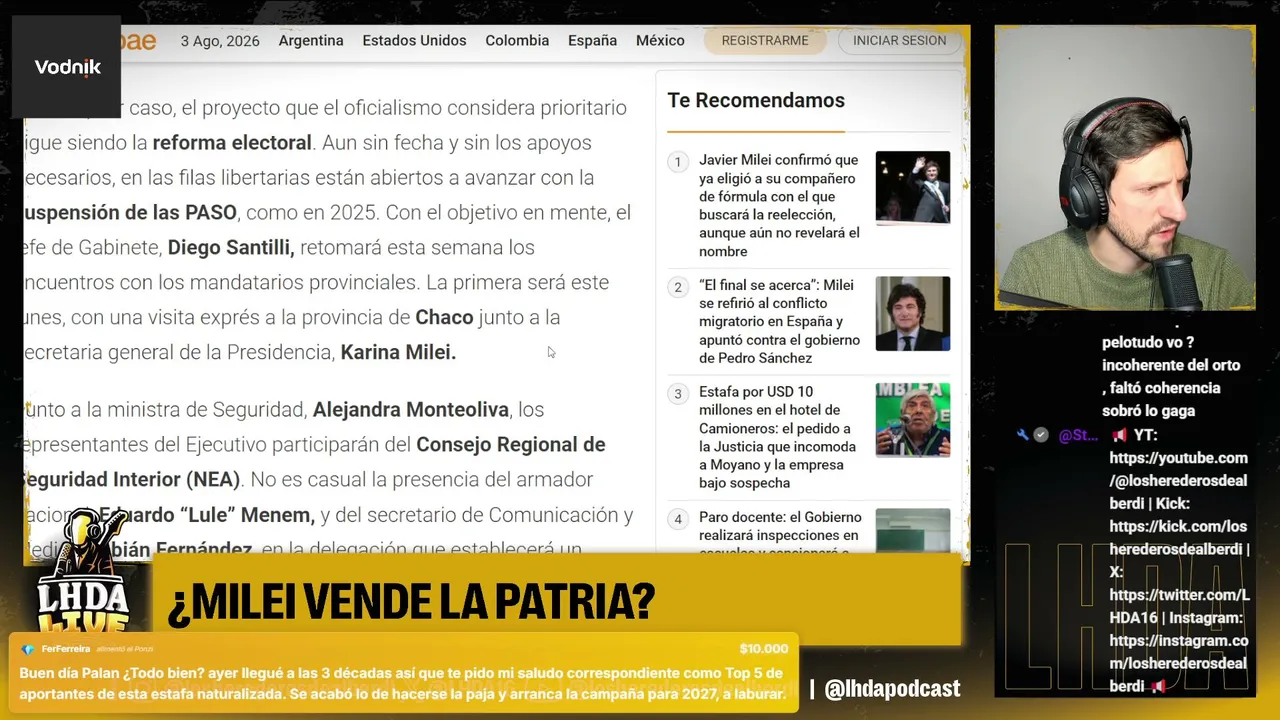Click the Paro docente thumbnail
1280x720 pixels.
[x=913, y=532]
